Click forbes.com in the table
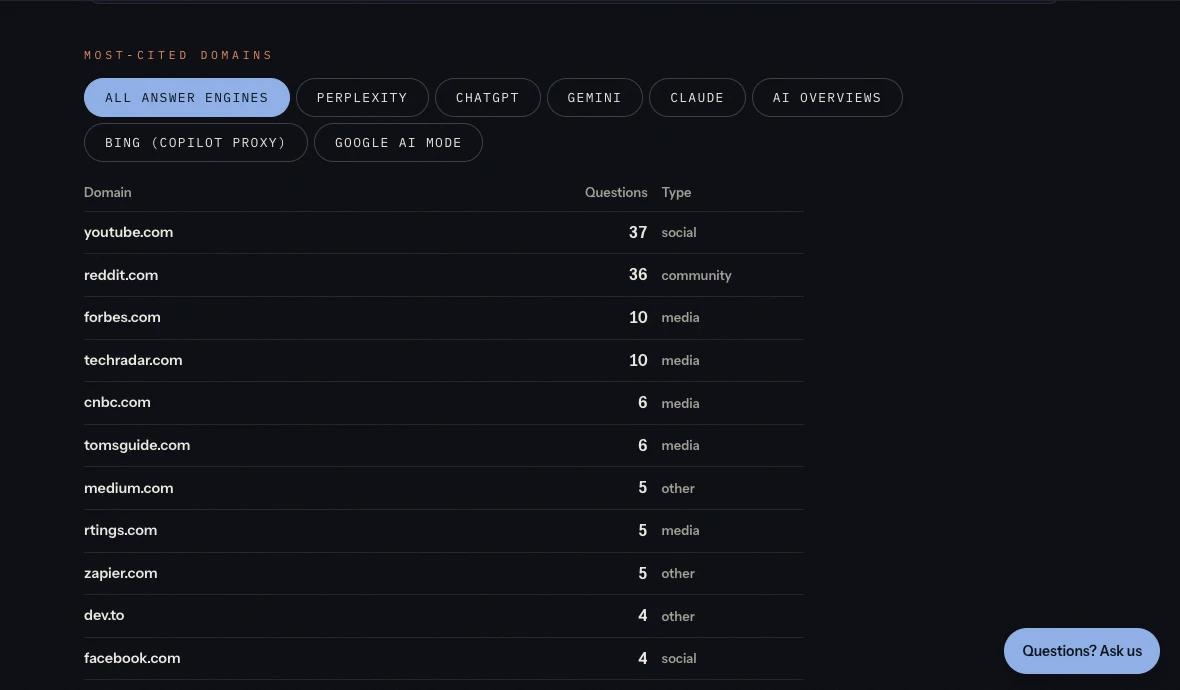This screenshot has height=690, width=1180. pos(122,318)
